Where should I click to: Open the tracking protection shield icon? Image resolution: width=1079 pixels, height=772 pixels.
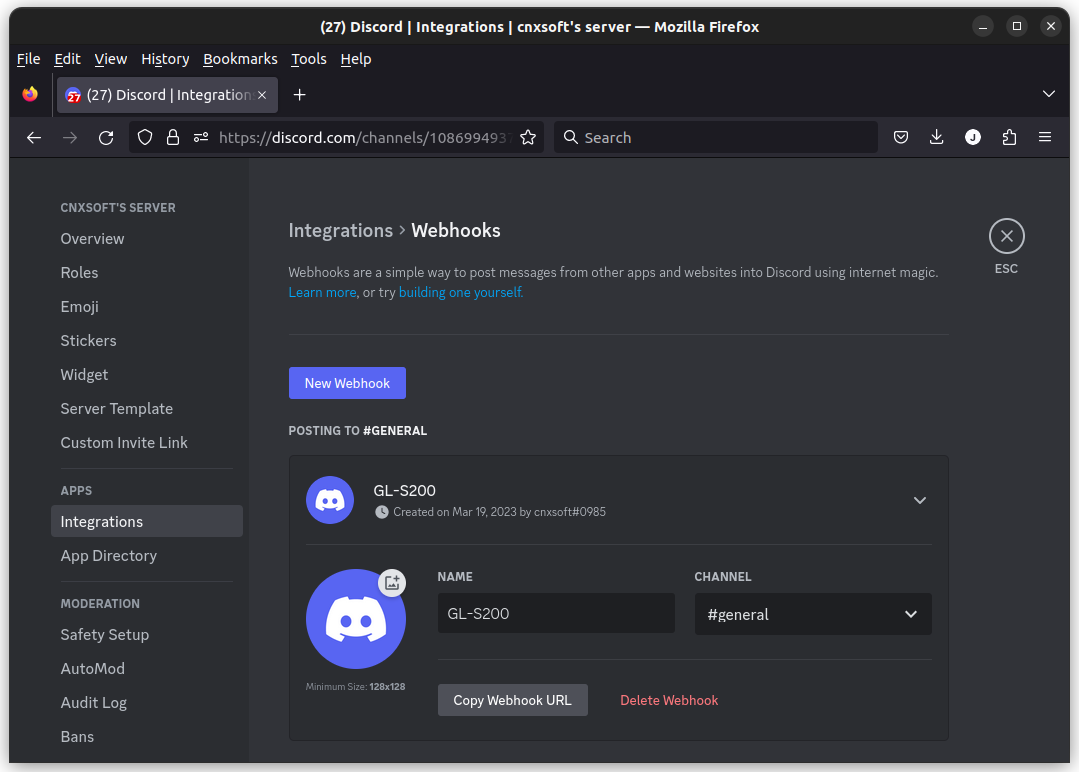coord(145,138)
